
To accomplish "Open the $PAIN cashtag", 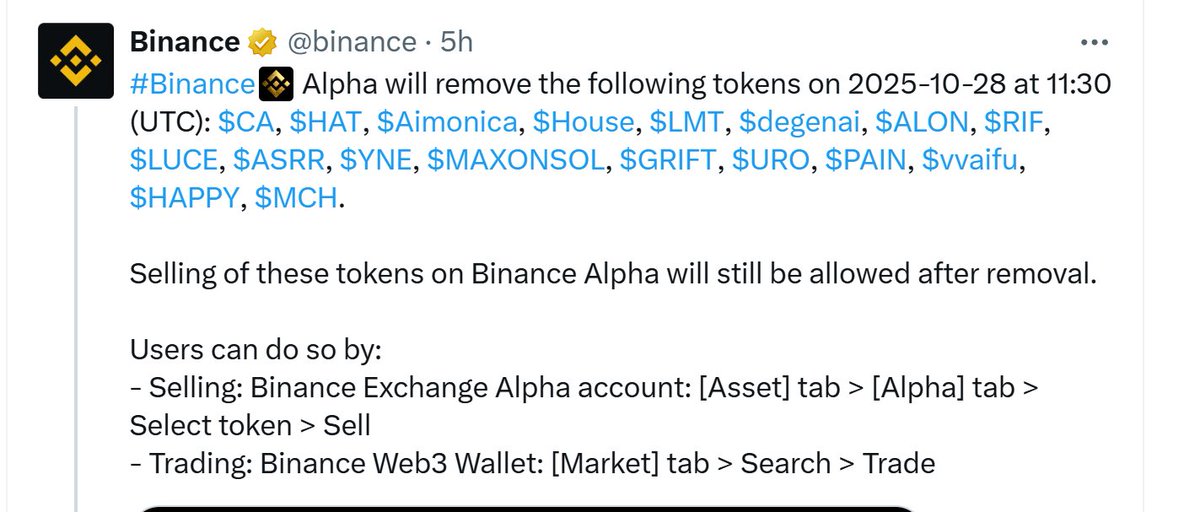I will click(866, 160).
